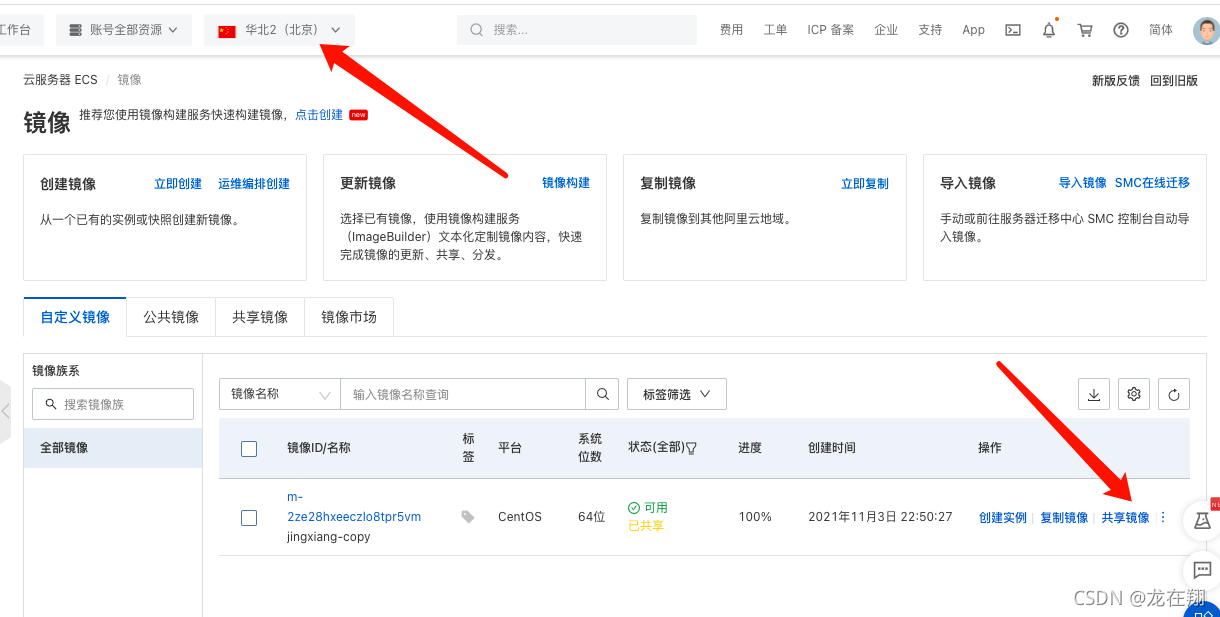Viewport: 1220px width, 617px height.
Task: Click 立即复制 link
Action: point(865,184)
